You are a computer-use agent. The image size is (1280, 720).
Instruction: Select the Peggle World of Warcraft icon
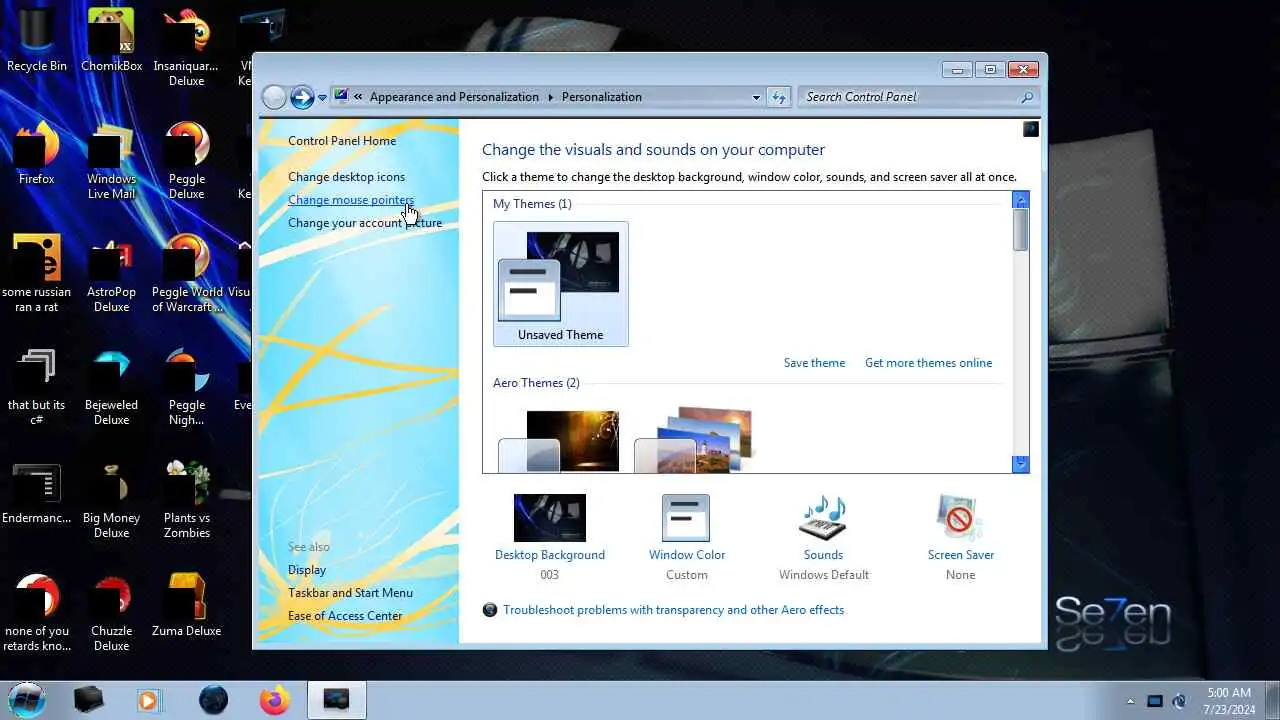coord(186,273)
